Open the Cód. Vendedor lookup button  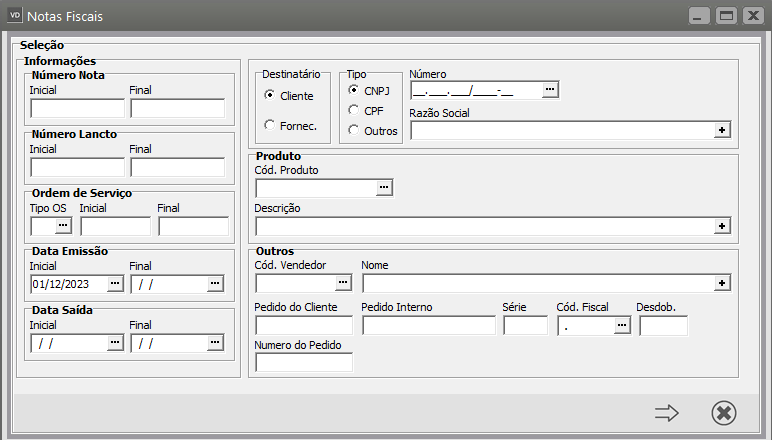click(344, 283)
